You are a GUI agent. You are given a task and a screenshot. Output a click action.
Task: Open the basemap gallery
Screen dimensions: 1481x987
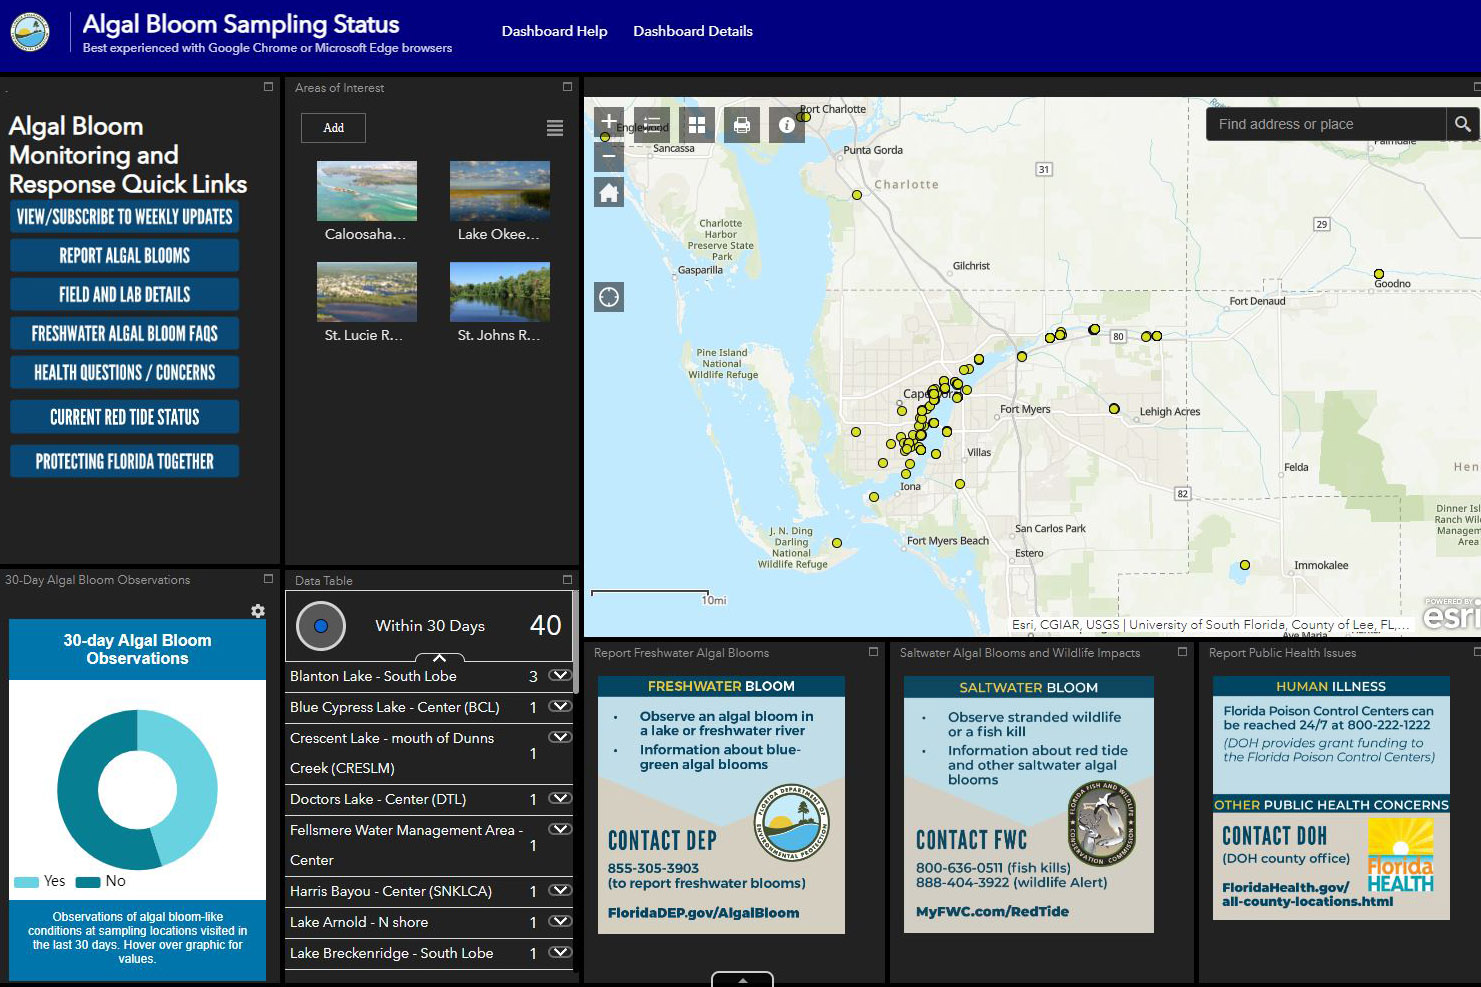[696, 124]
